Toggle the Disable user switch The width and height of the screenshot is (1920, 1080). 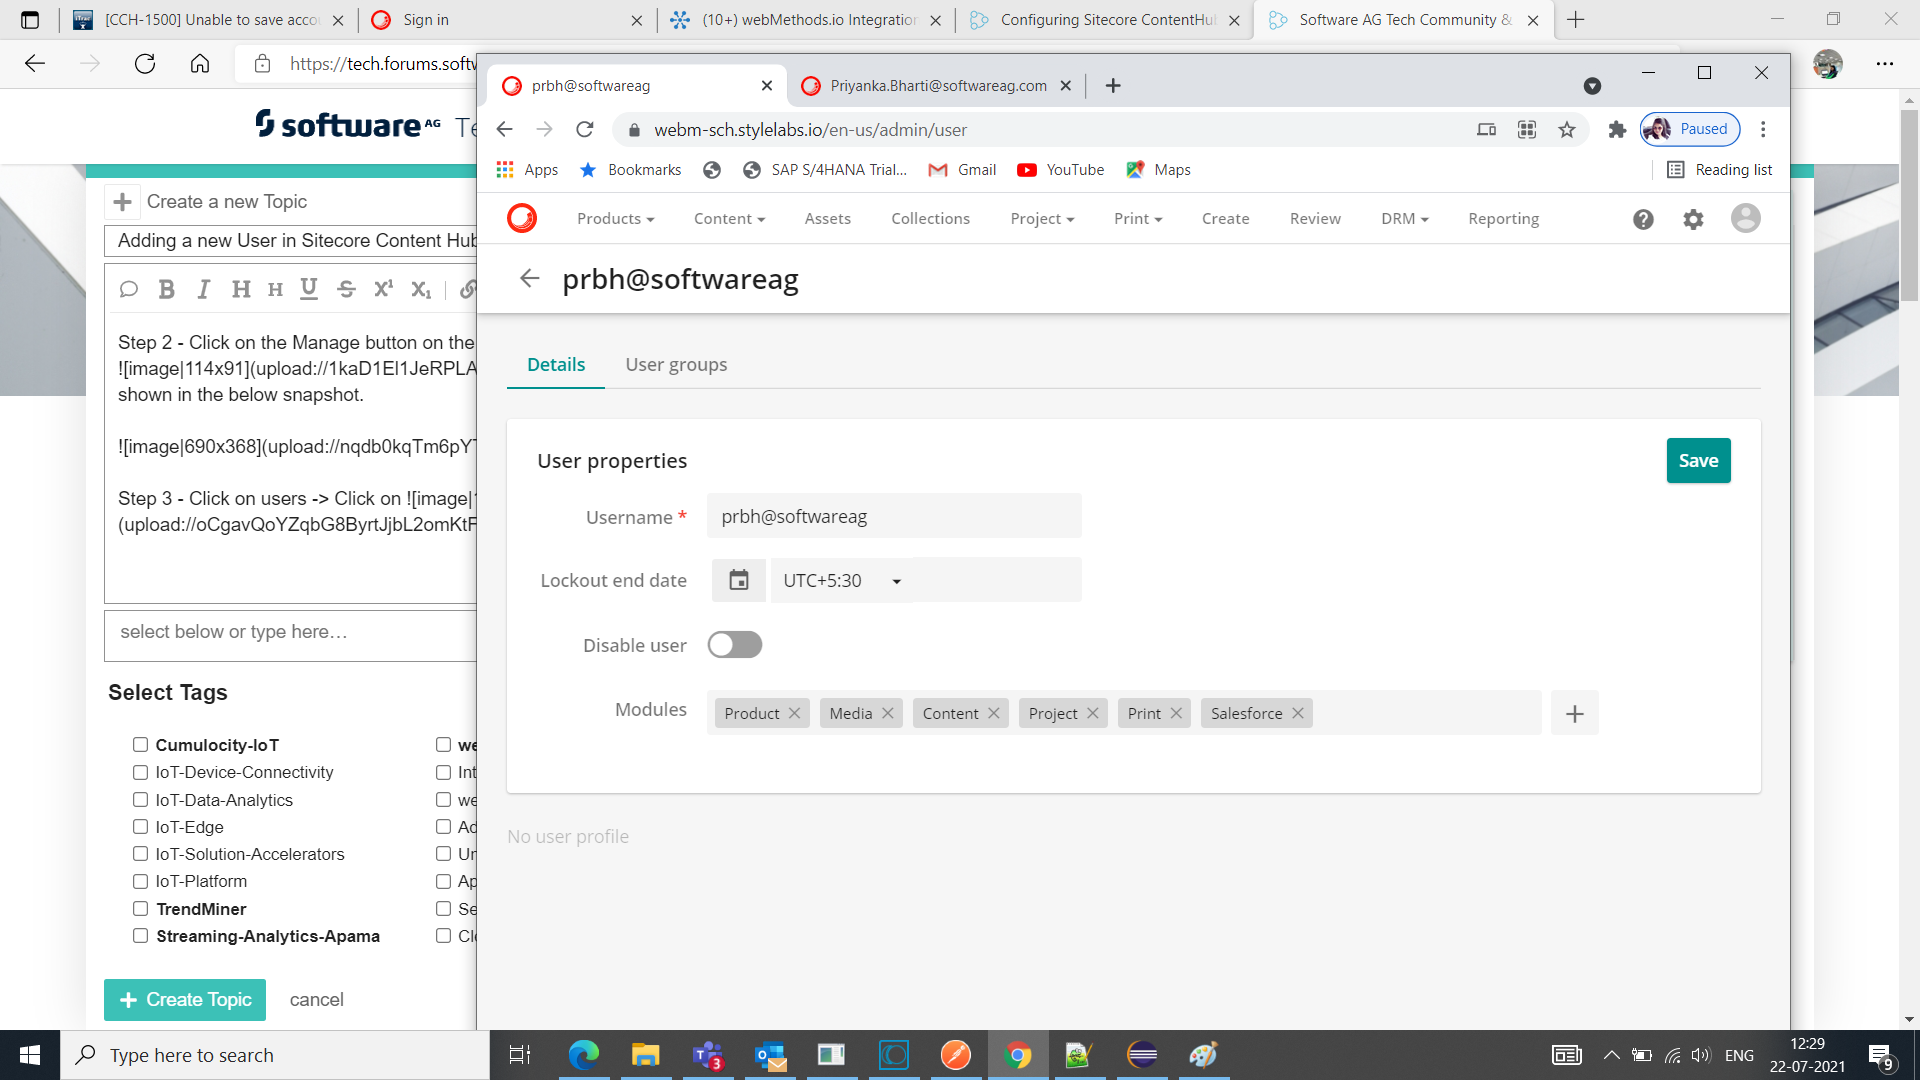coord(734,645)
